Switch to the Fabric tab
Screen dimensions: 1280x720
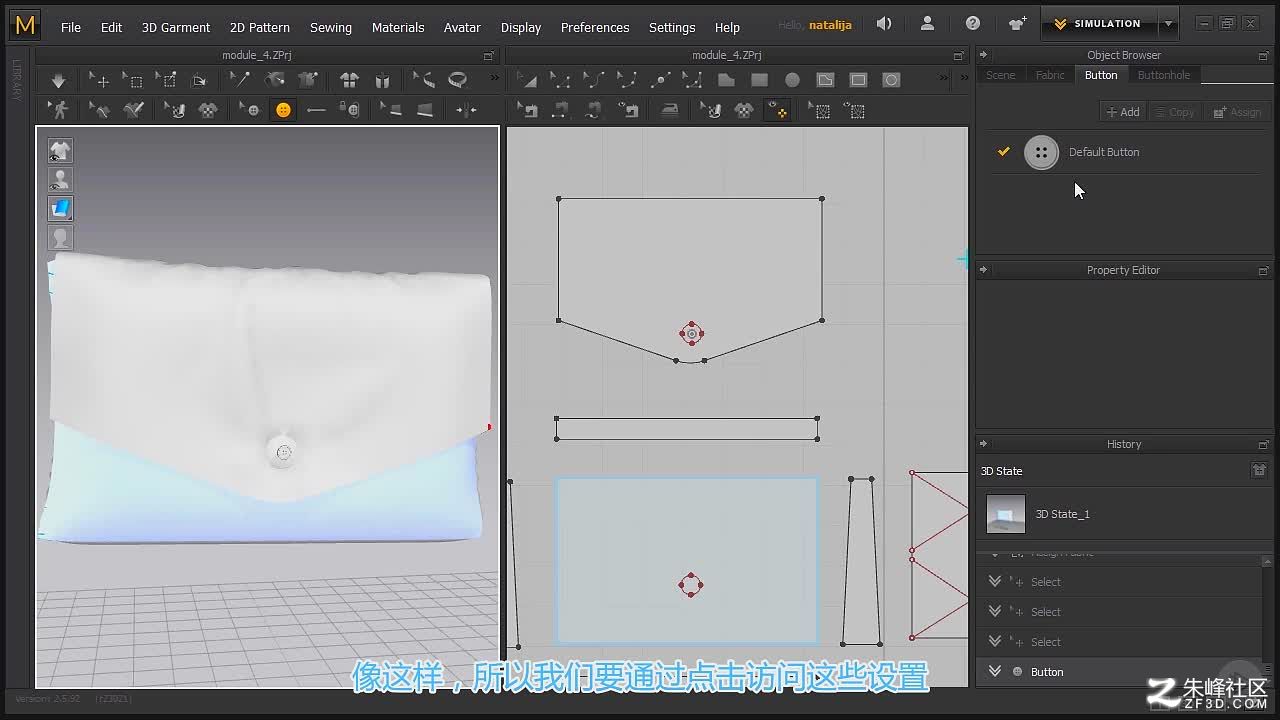click(1050, 75)
